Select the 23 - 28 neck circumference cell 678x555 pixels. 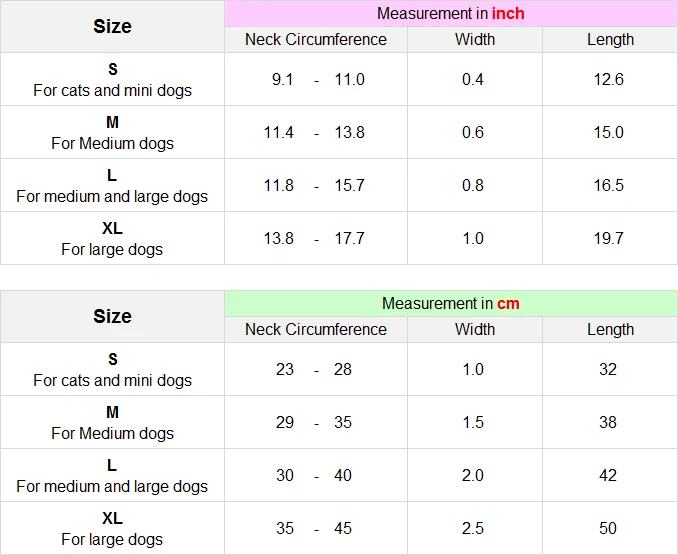click(315, 370)
